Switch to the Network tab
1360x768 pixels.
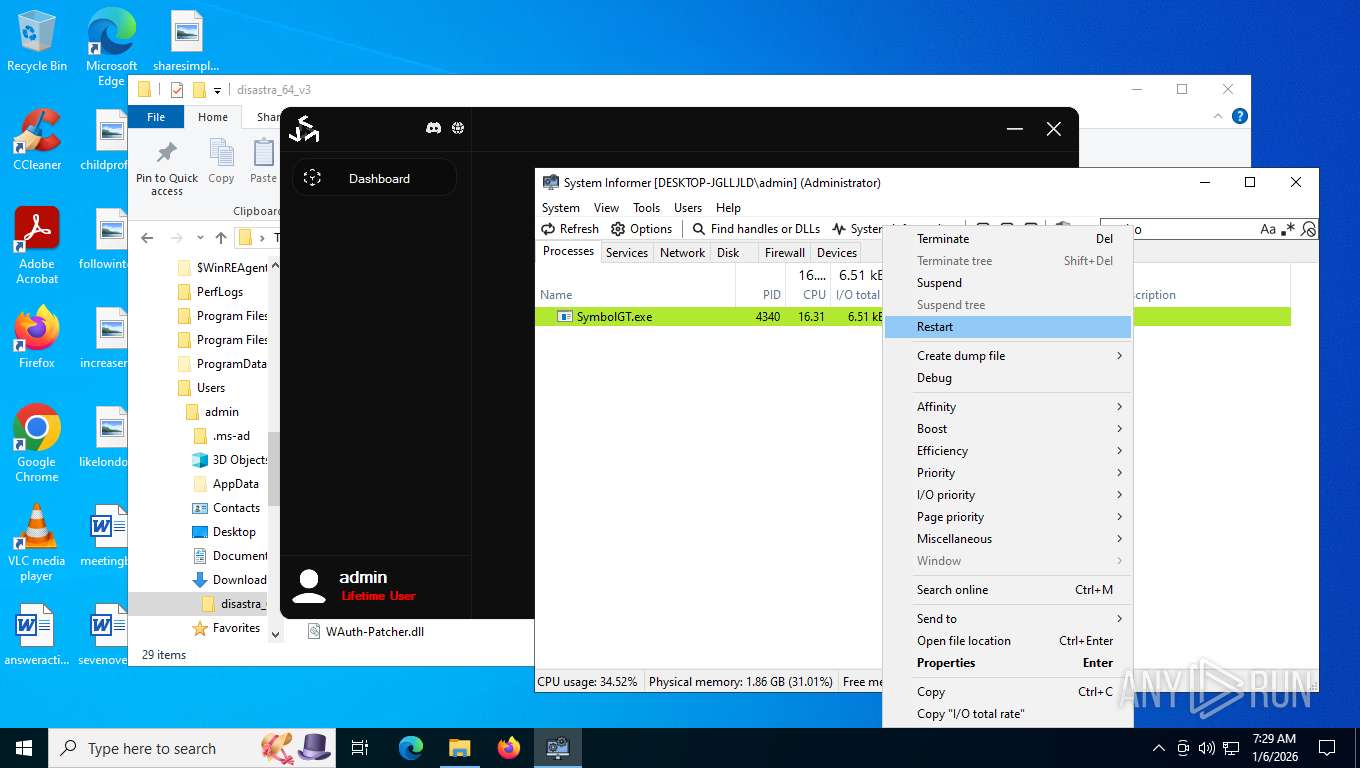click(x=682, y=253)
